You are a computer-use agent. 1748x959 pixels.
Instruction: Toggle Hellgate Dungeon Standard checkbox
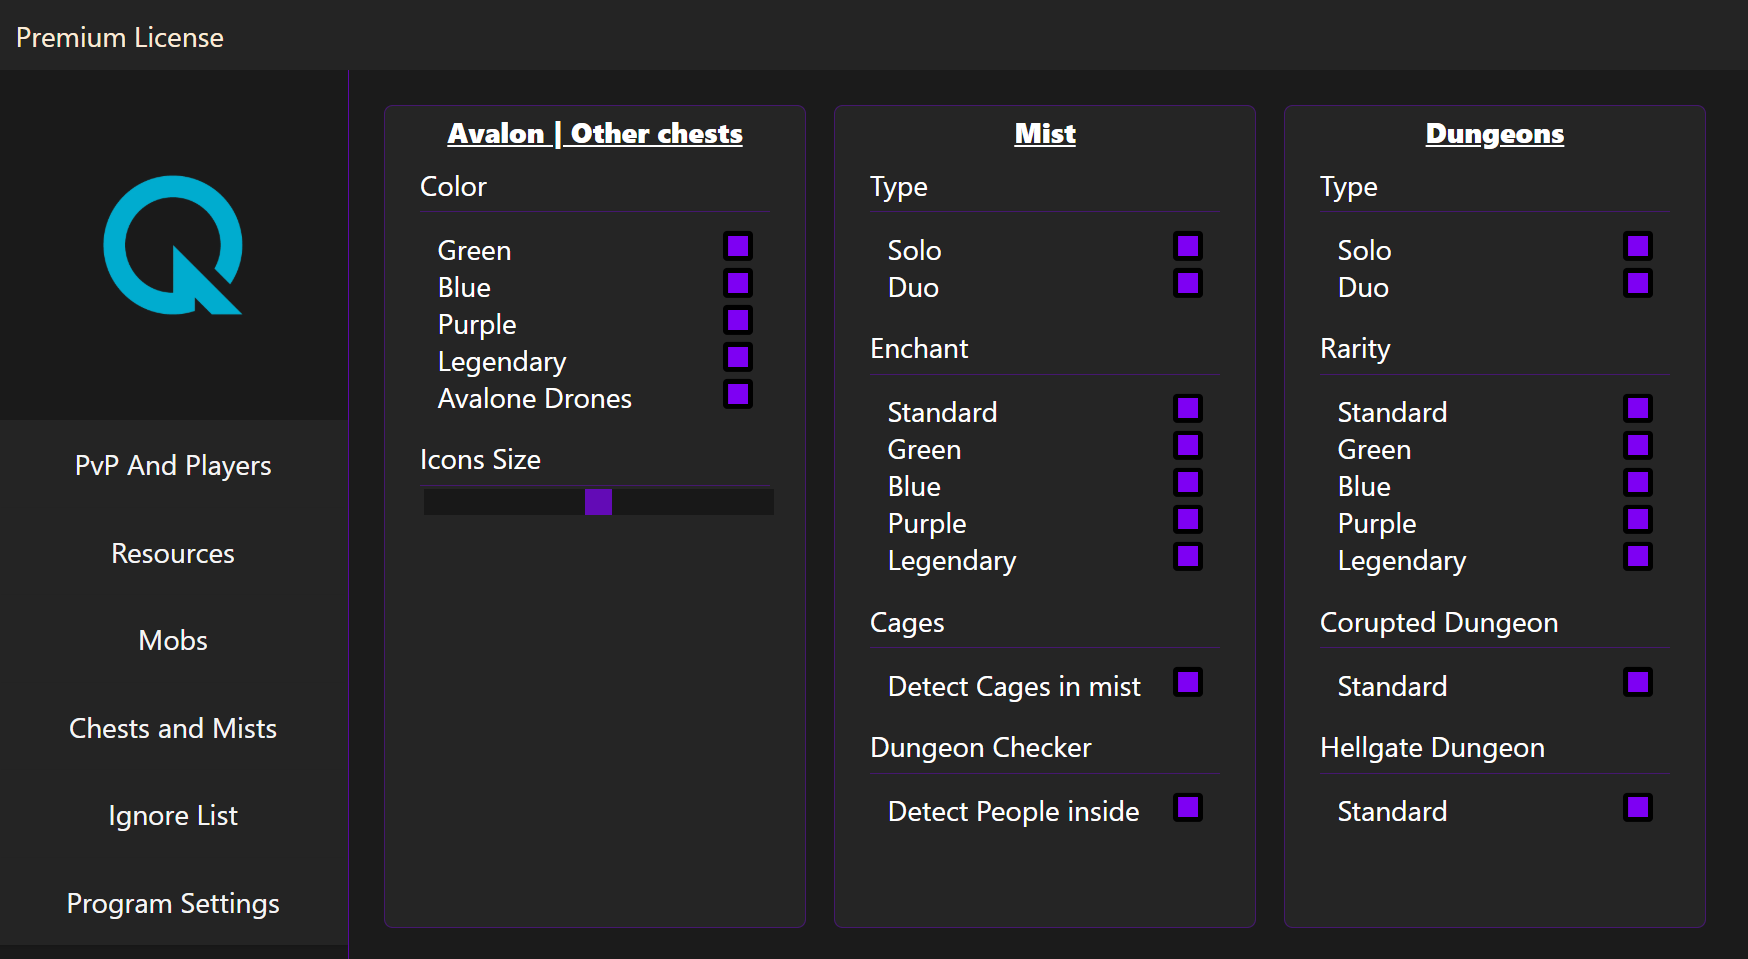coord(1638,807)
